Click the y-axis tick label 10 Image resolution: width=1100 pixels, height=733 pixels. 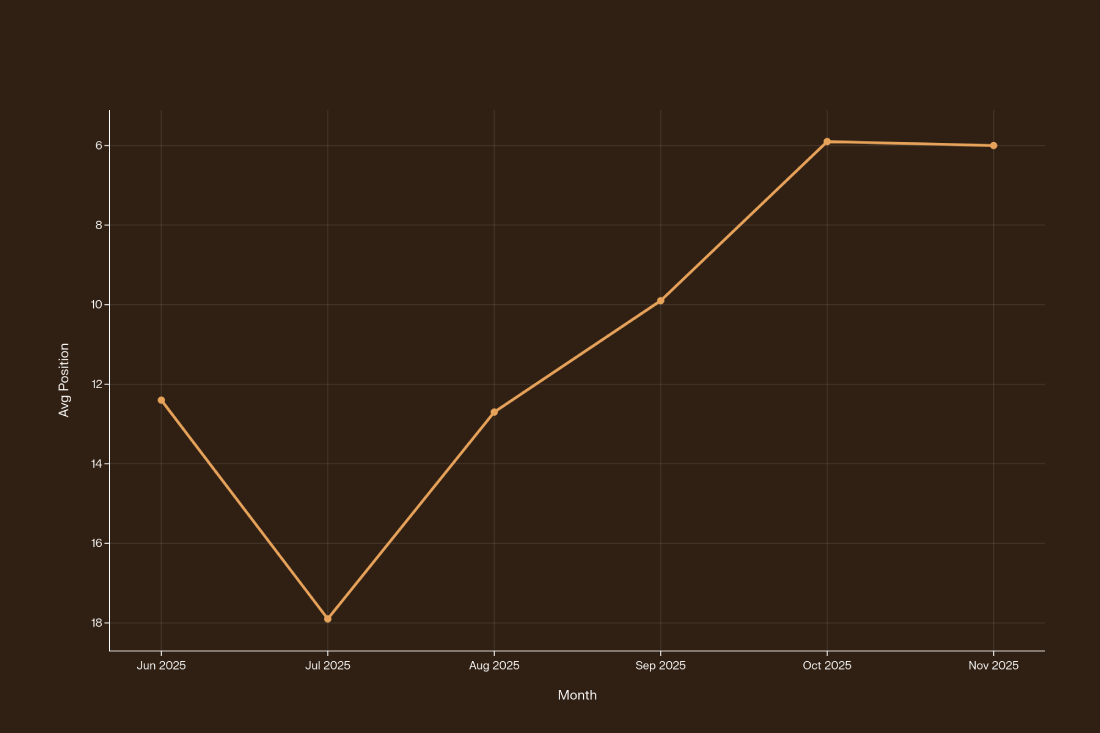click(97, 305)
